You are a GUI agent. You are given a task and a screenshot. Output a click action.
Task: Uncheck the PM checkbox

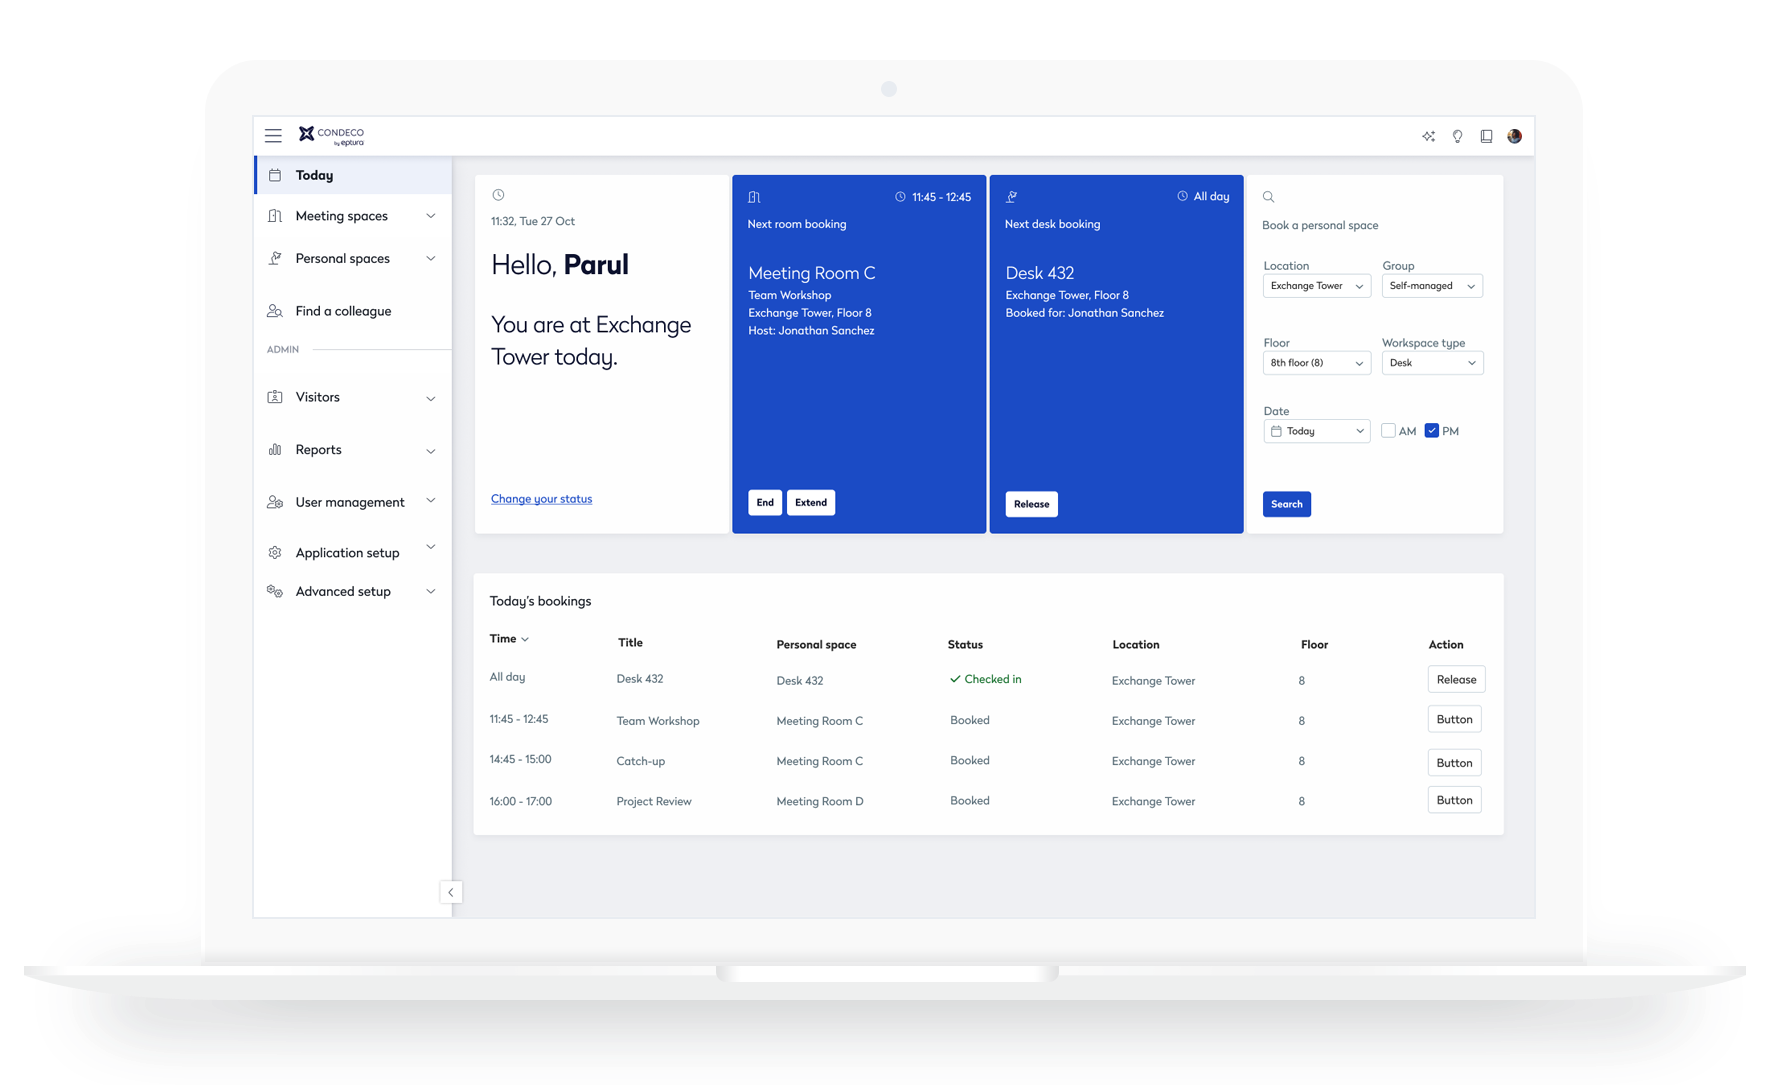pyautogui.click(x=1432, y=430)
